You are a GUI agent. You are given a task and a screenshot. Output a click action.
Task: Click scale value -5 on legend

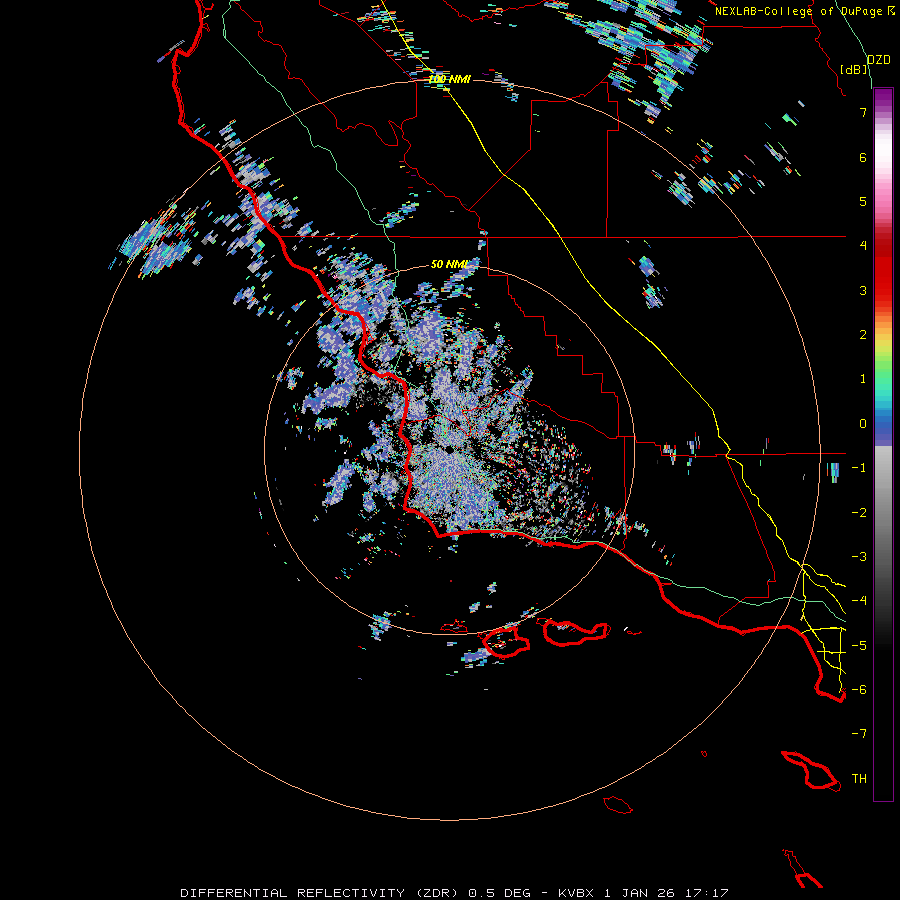[x=859, y=646]
